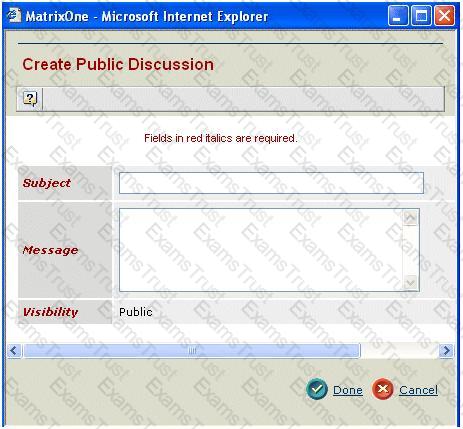Focus the Subject text field
Image resolution: width=463 pixels, height=429 pixels.
point(271,183)
